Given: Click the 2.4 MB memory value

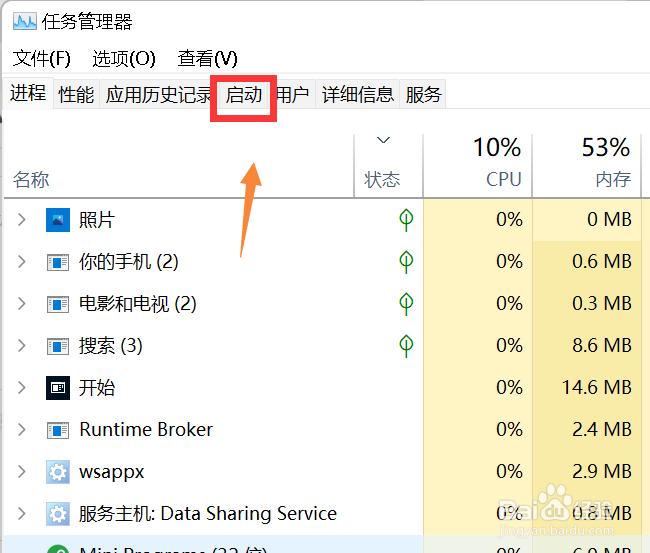Looking at the screenshot, I should click(602, 429).
